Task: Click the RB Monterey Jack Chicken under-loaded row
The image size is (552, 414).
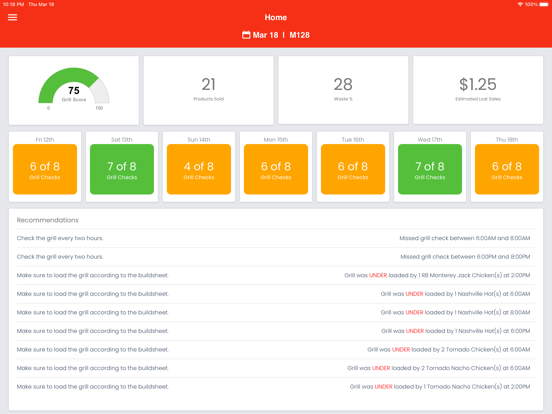Action: (276, 275)
